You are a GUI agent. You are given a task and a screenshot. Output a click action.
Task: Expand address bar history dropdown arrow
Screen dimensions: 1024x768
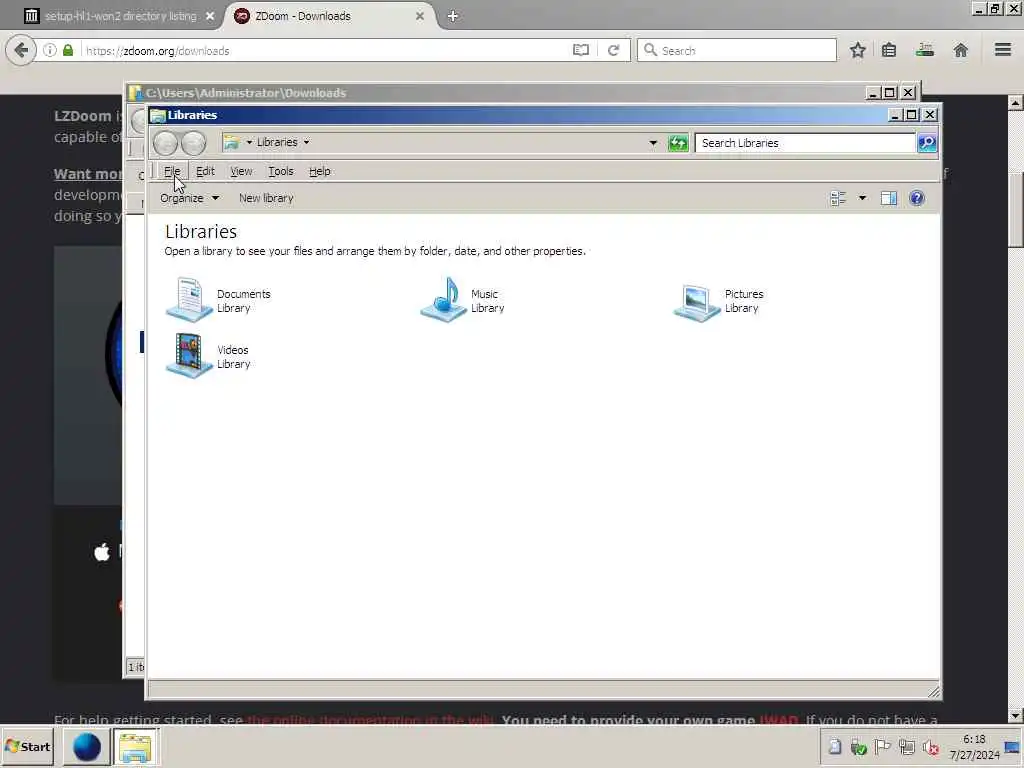[x=652, y=142]
